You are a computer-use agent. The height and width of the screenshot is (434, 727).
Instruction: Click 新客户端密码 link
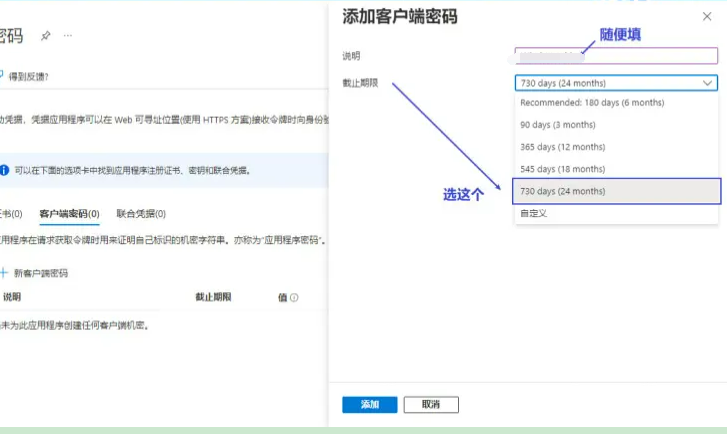[x=41, y=273]
